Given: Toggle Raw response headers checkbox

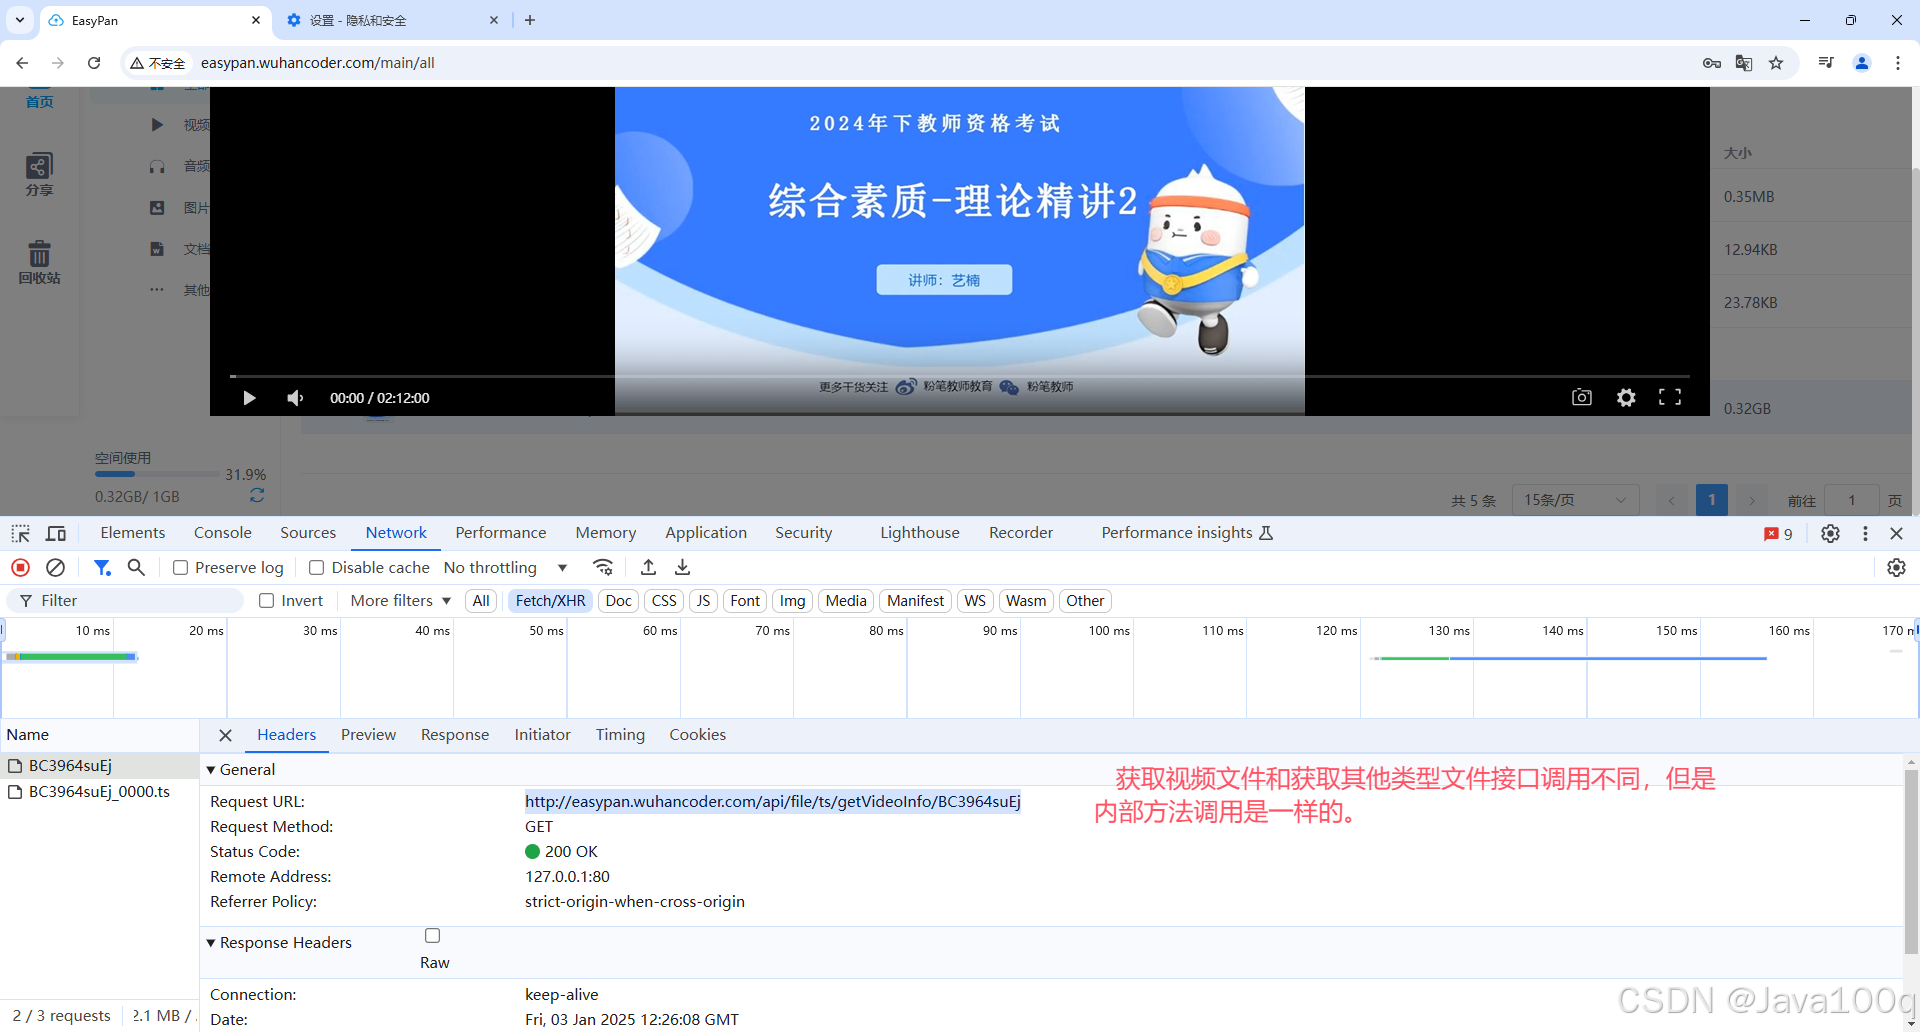Looking at the screenshot, I should (x=432, y=935).
